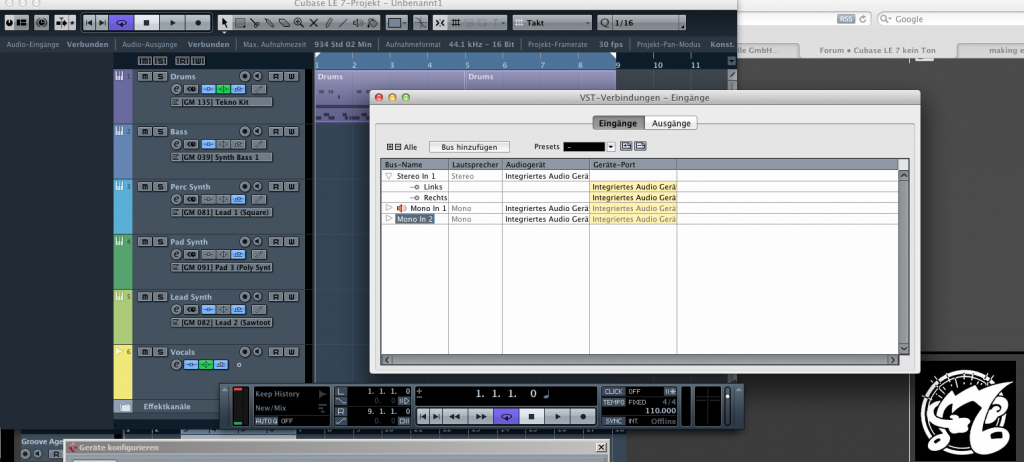Open the Forum Cubase LE 7 kein Ton browser tab

click(x=877, y=50)
